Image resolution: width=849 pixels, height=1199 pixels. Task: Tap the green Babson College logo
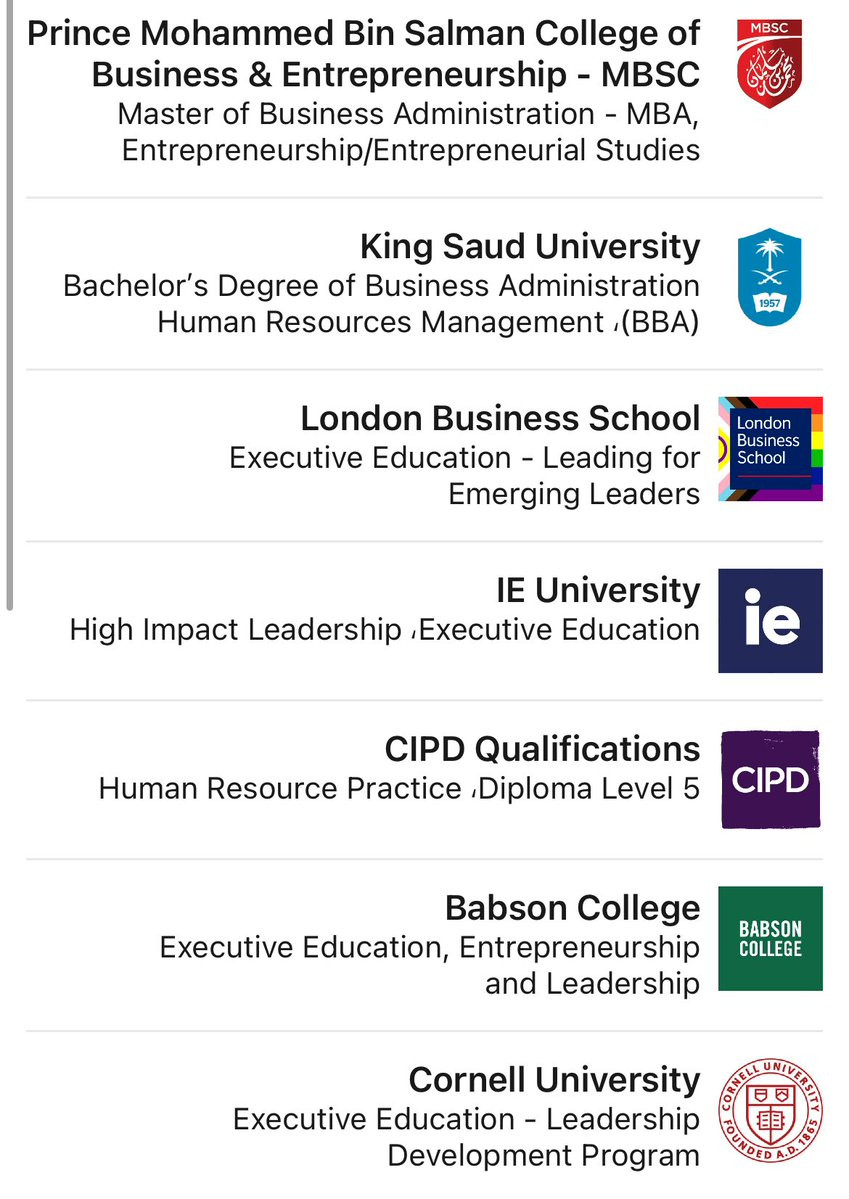pyautogui.click(x=770, y=938)
